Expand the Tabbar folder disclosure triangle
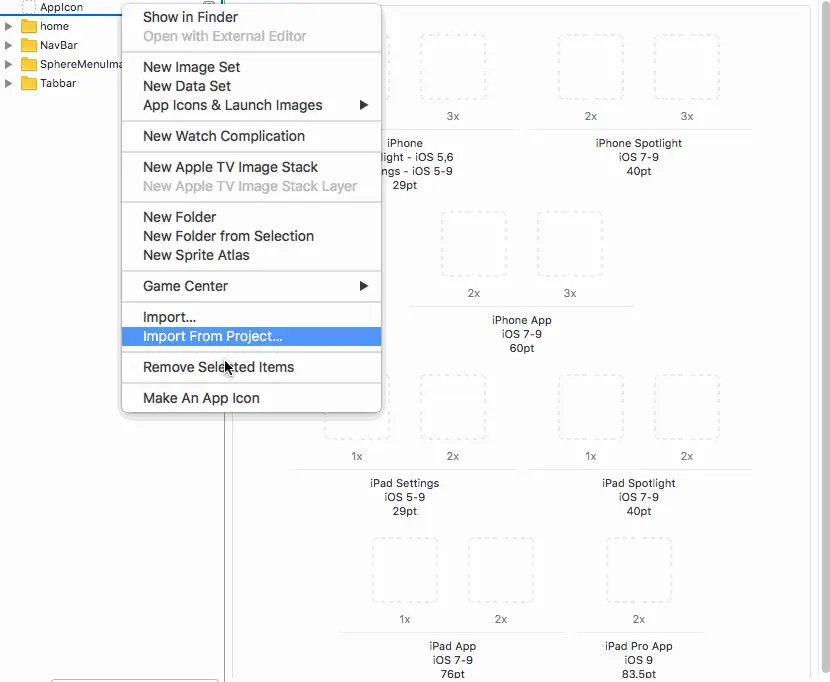 [8, 83]
